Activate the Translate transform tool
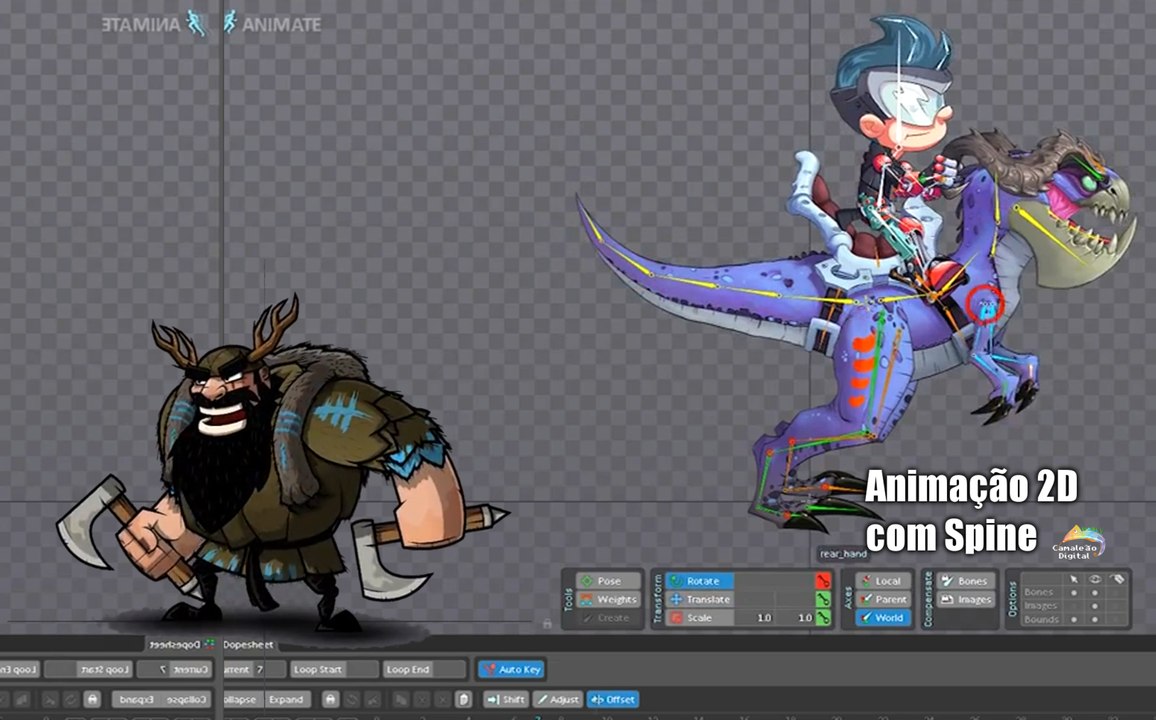The image size is (1156, 720). [699, 599]
